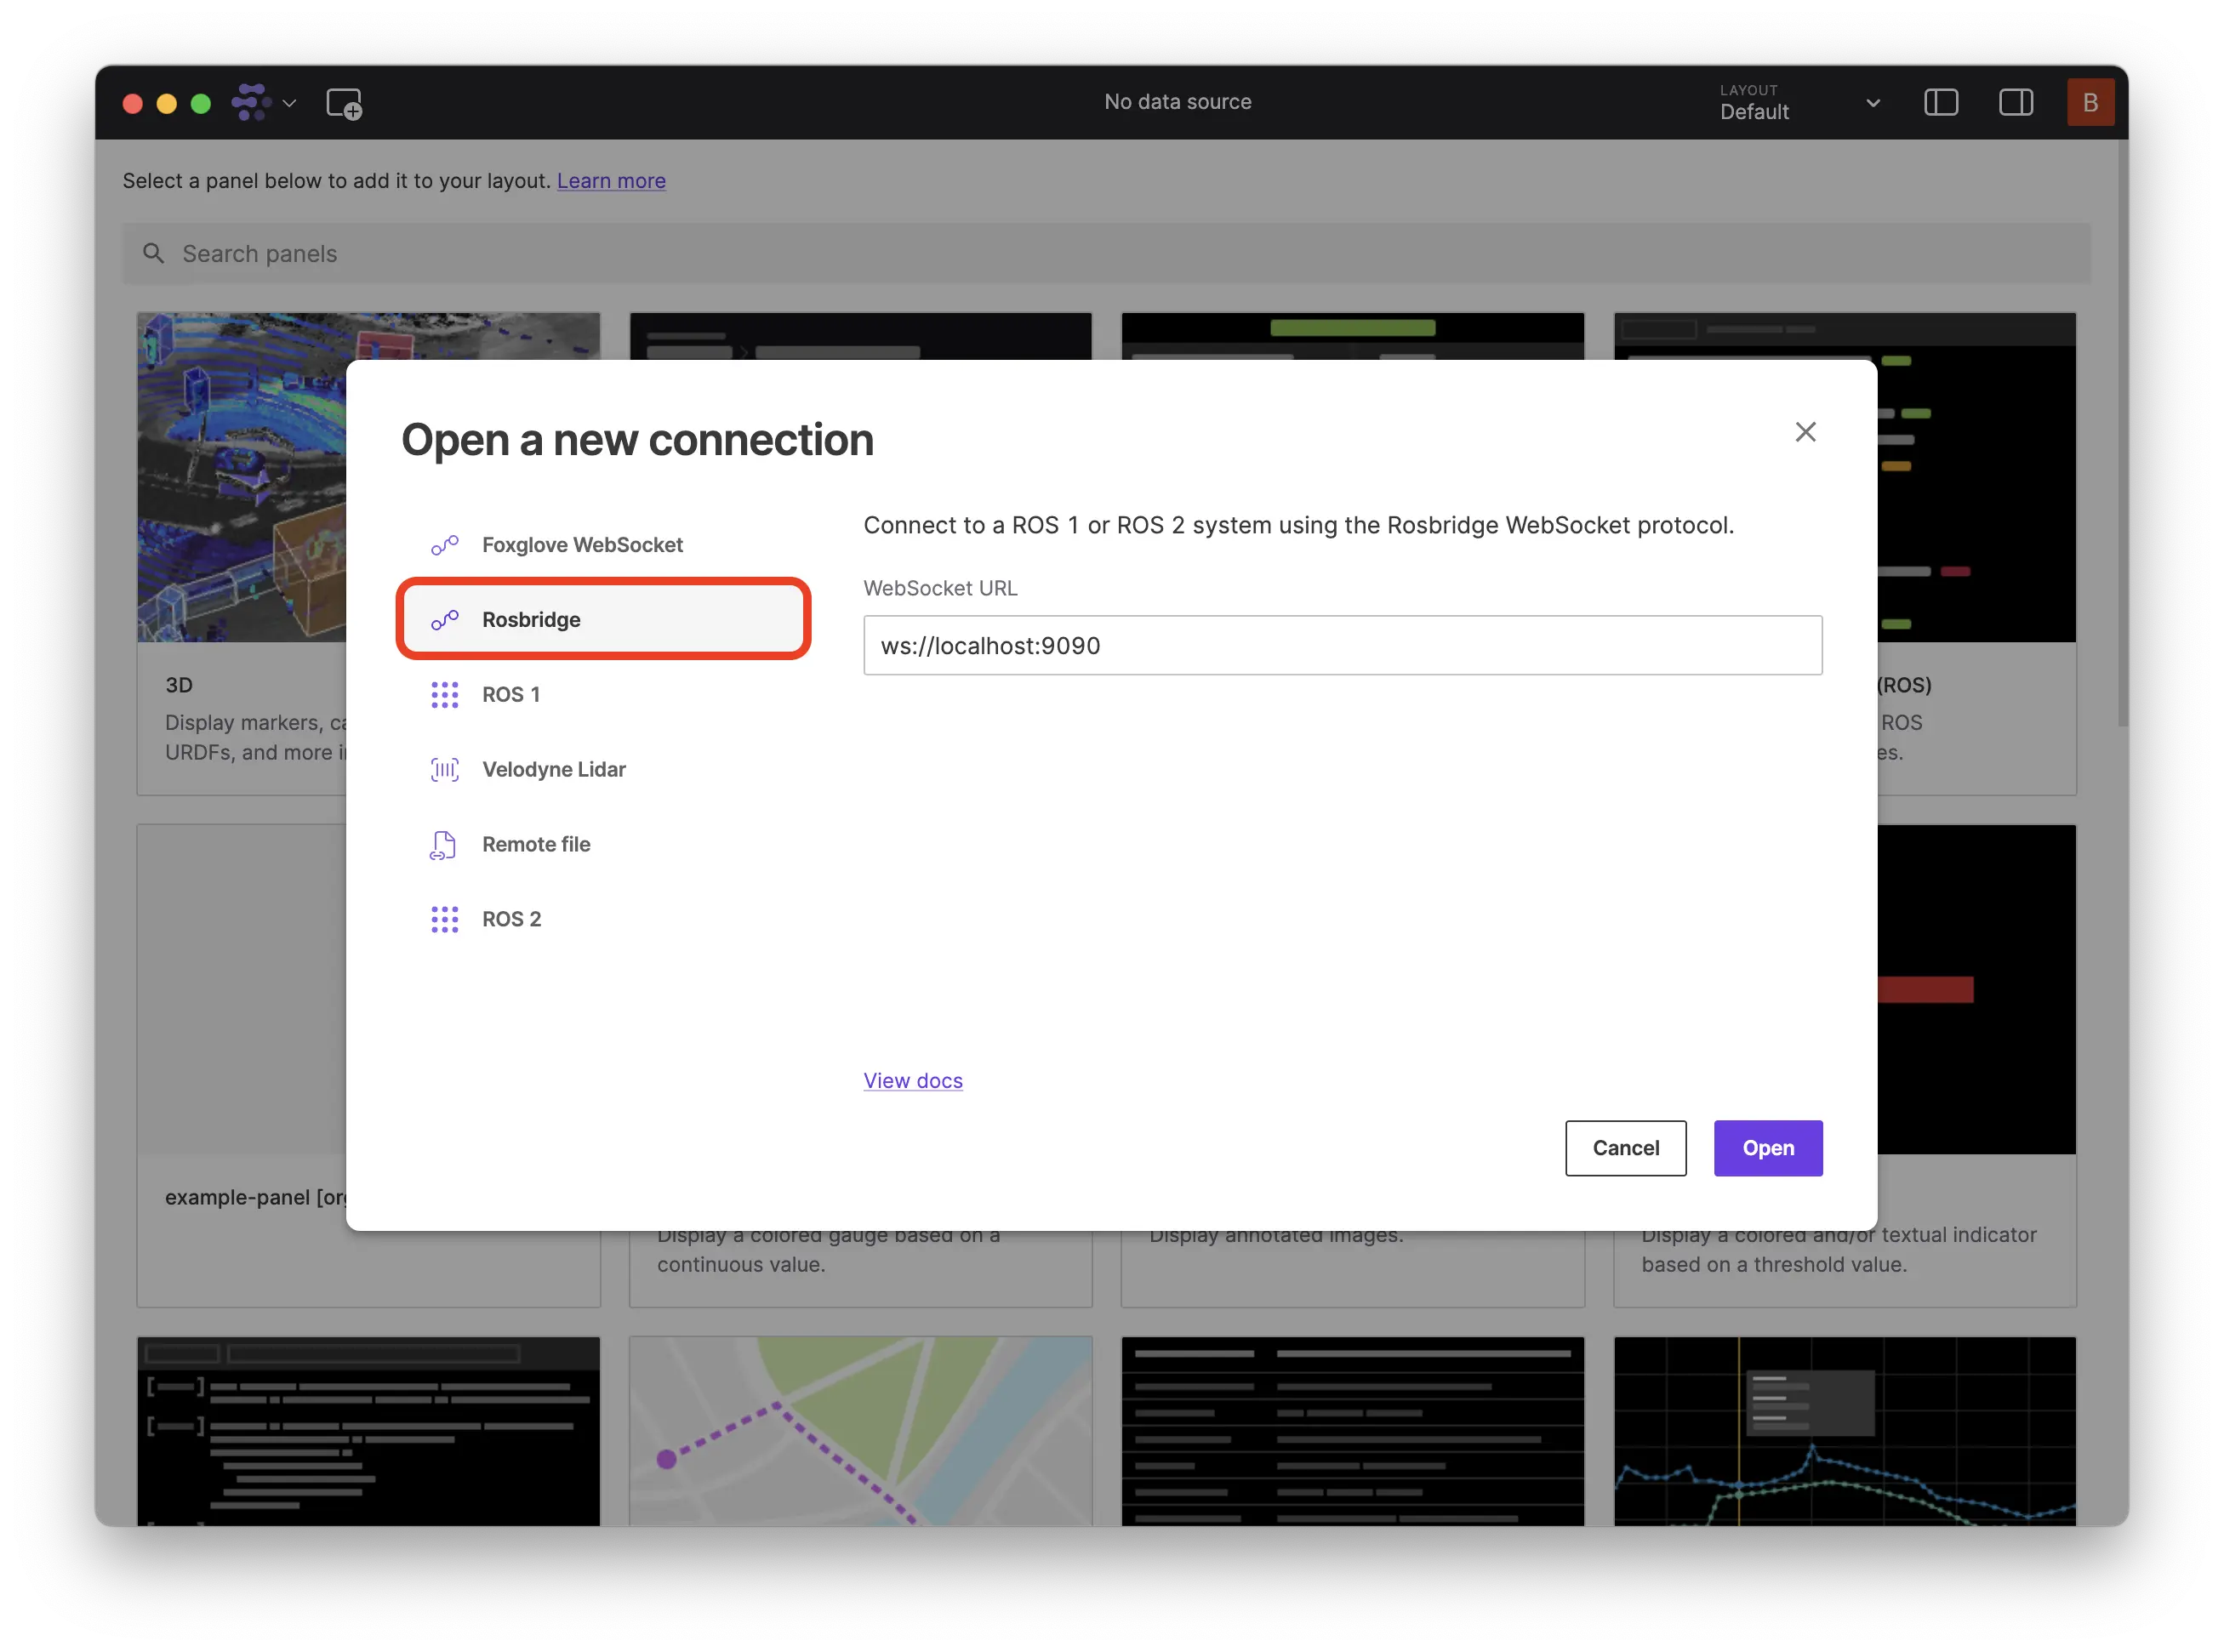Select Foxglove WebSocket connection type
The width and height of the screenshot is (2224, 1652).
(603, 545)
